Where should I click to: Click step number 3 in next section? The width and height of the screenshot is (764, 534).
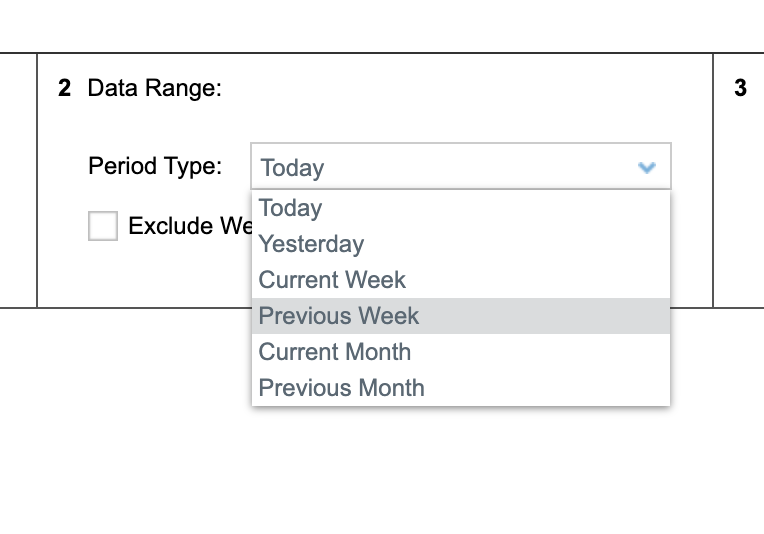pyautogui.click(x=740, y=88)
